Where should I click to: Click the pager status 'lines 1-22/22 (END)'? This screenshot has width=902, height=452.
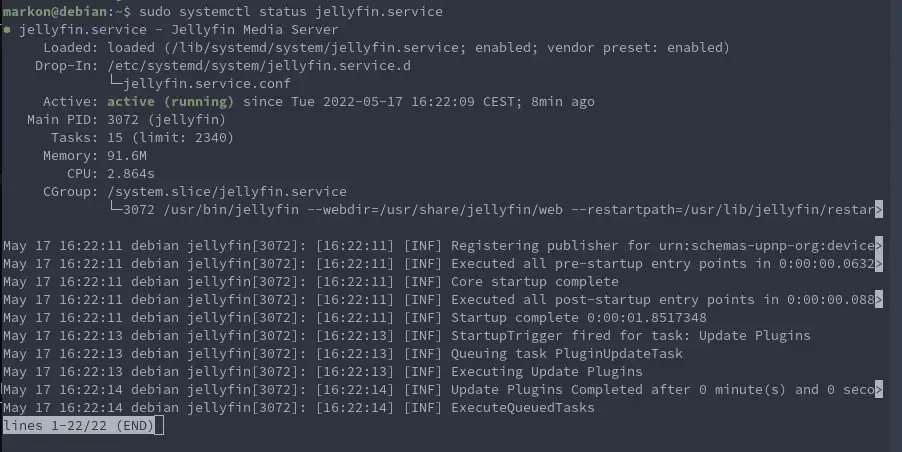pos(79,426)
